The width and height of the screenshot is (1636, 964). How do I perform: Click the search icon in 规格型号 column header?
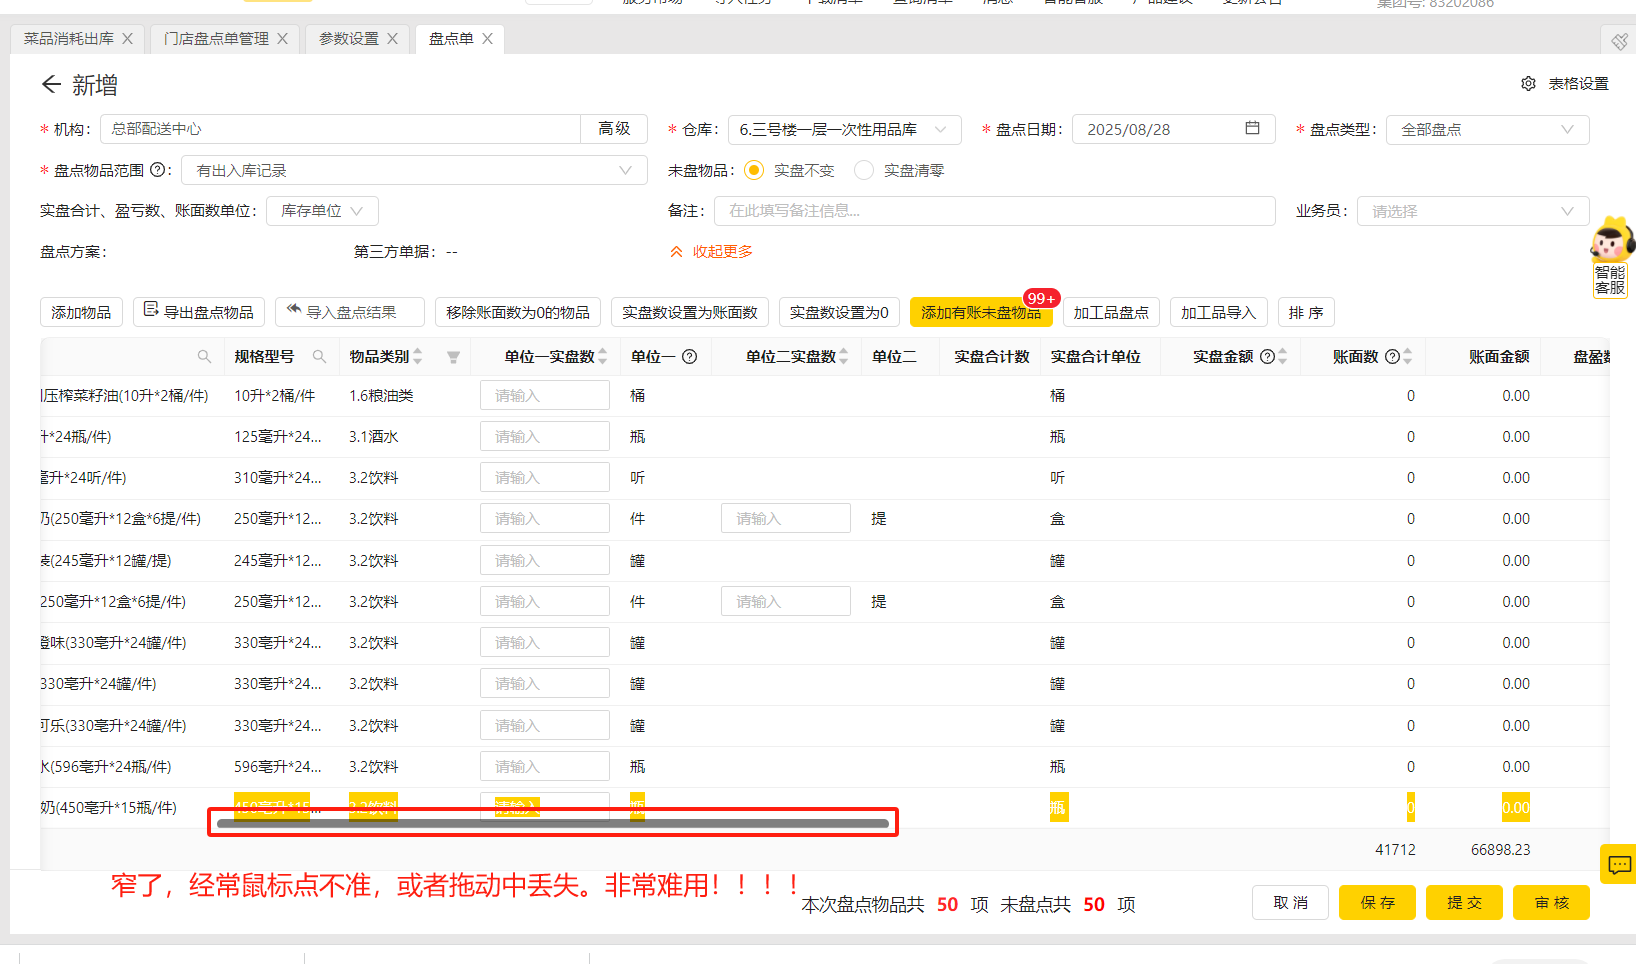coord(320,357)
